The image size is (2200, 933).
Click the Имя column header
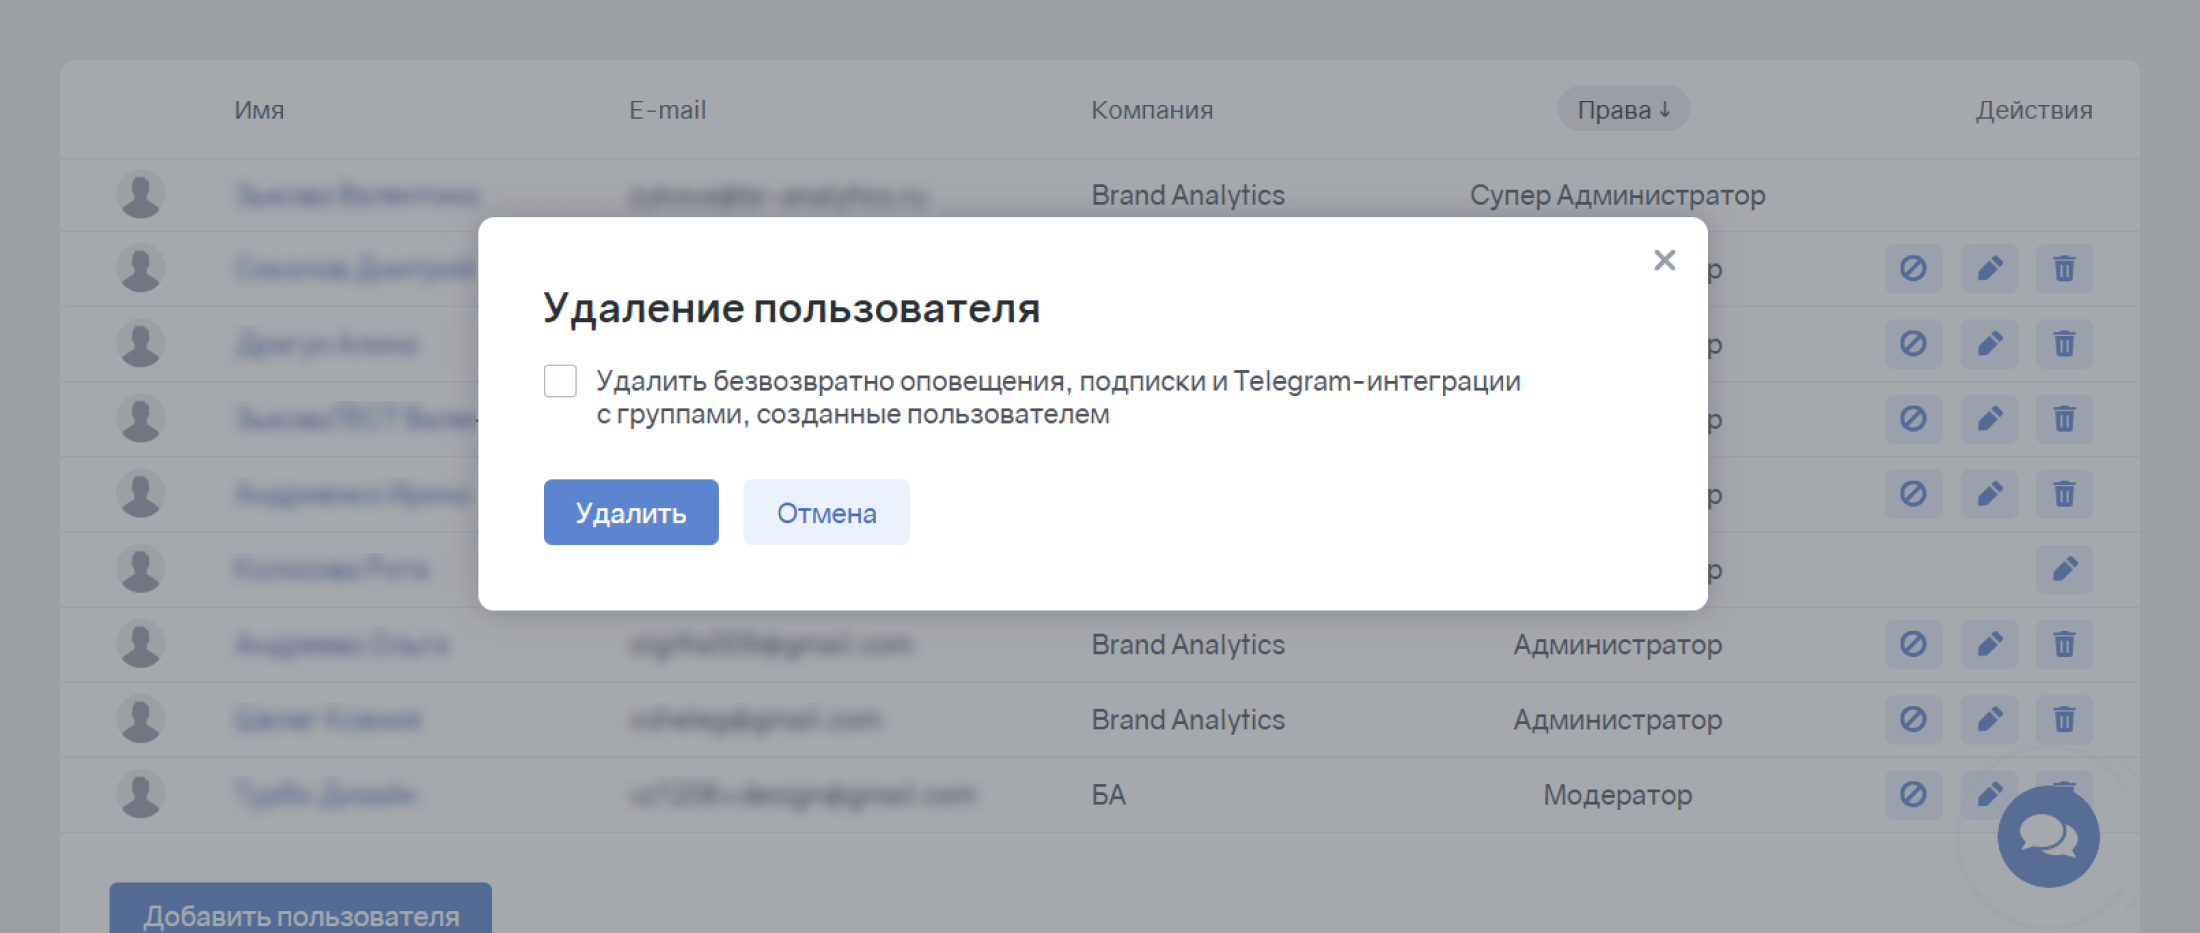pyautogui.click(x=259, y=110)
